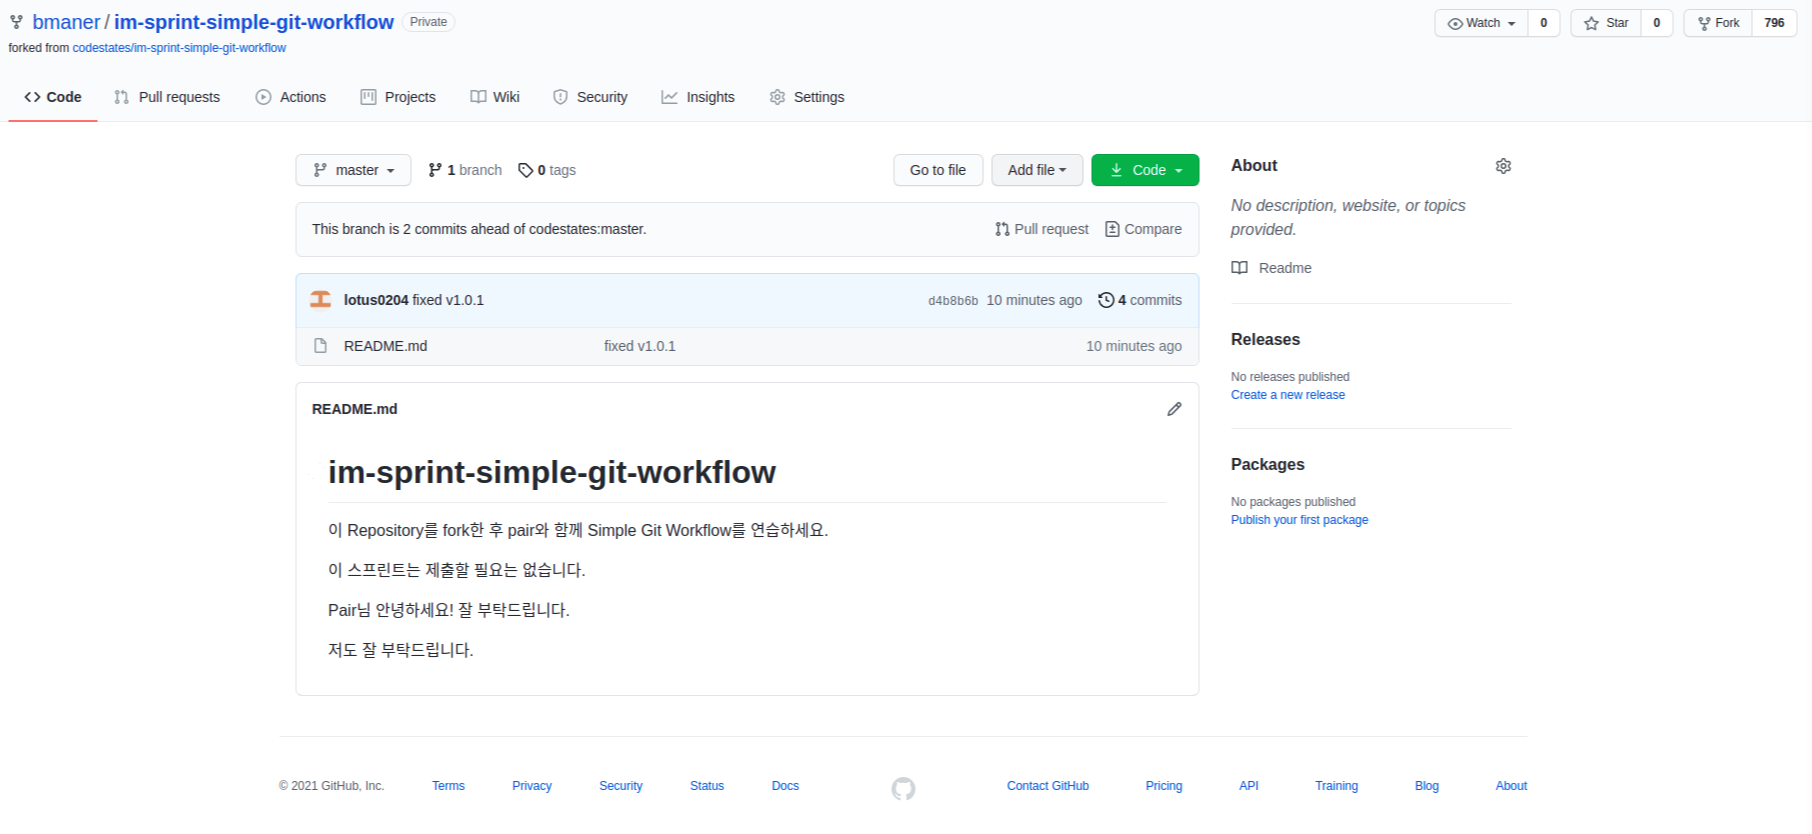Expand the Add file dropdown
1812x834 pixels.
point(1037,170)
